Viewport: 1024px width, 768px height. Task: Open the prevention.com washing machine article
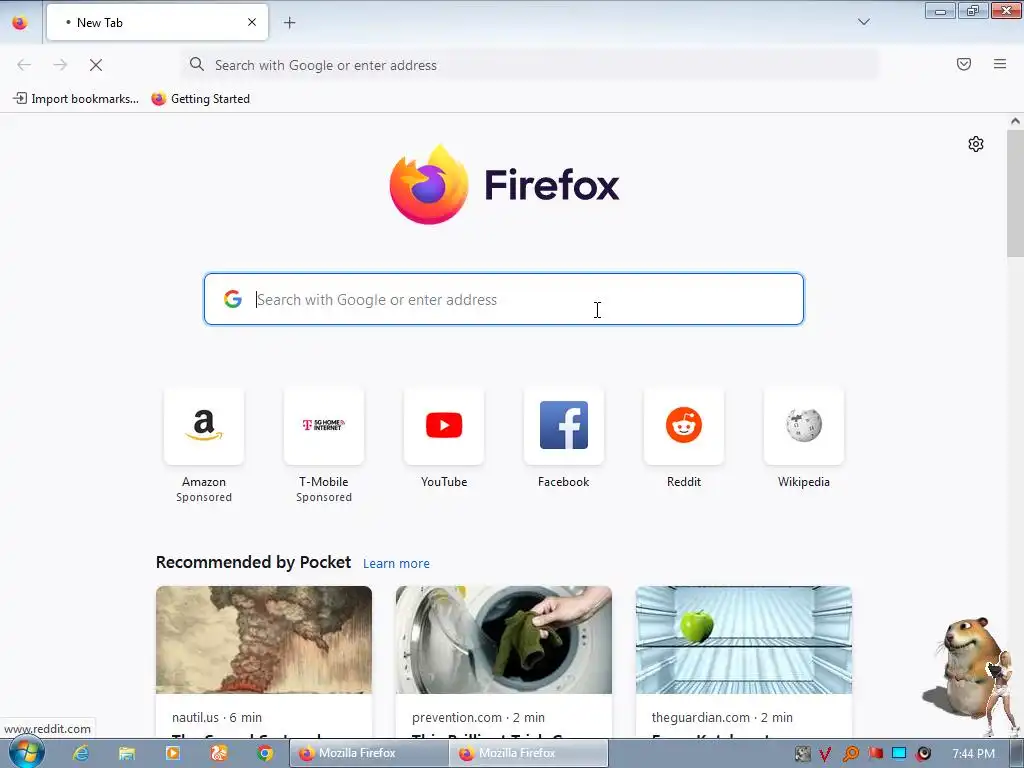pyautogui.click(x=504, y=640)
